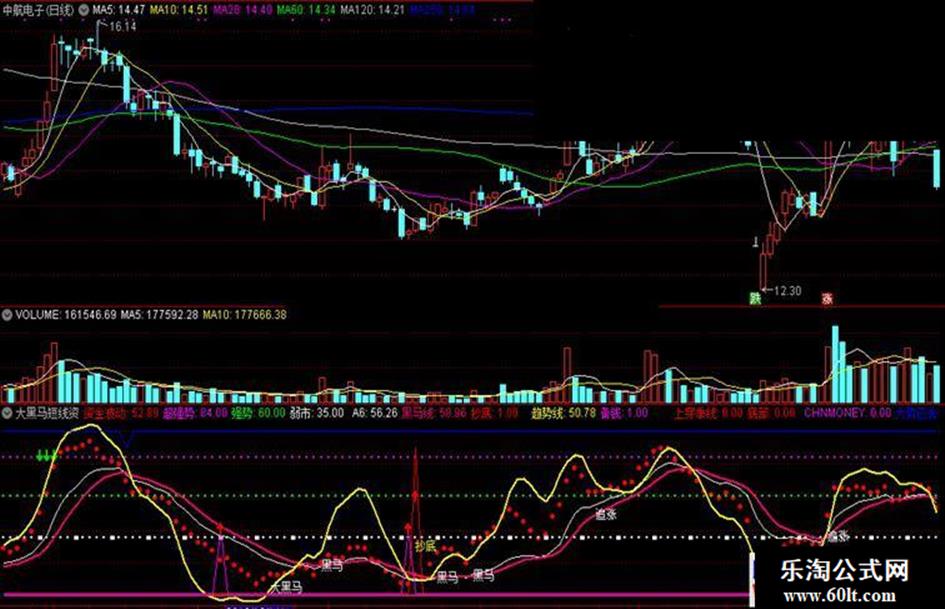Select the MA120: 14.21 value label
This screenshot has height=609, width=945.
[372, 10]
